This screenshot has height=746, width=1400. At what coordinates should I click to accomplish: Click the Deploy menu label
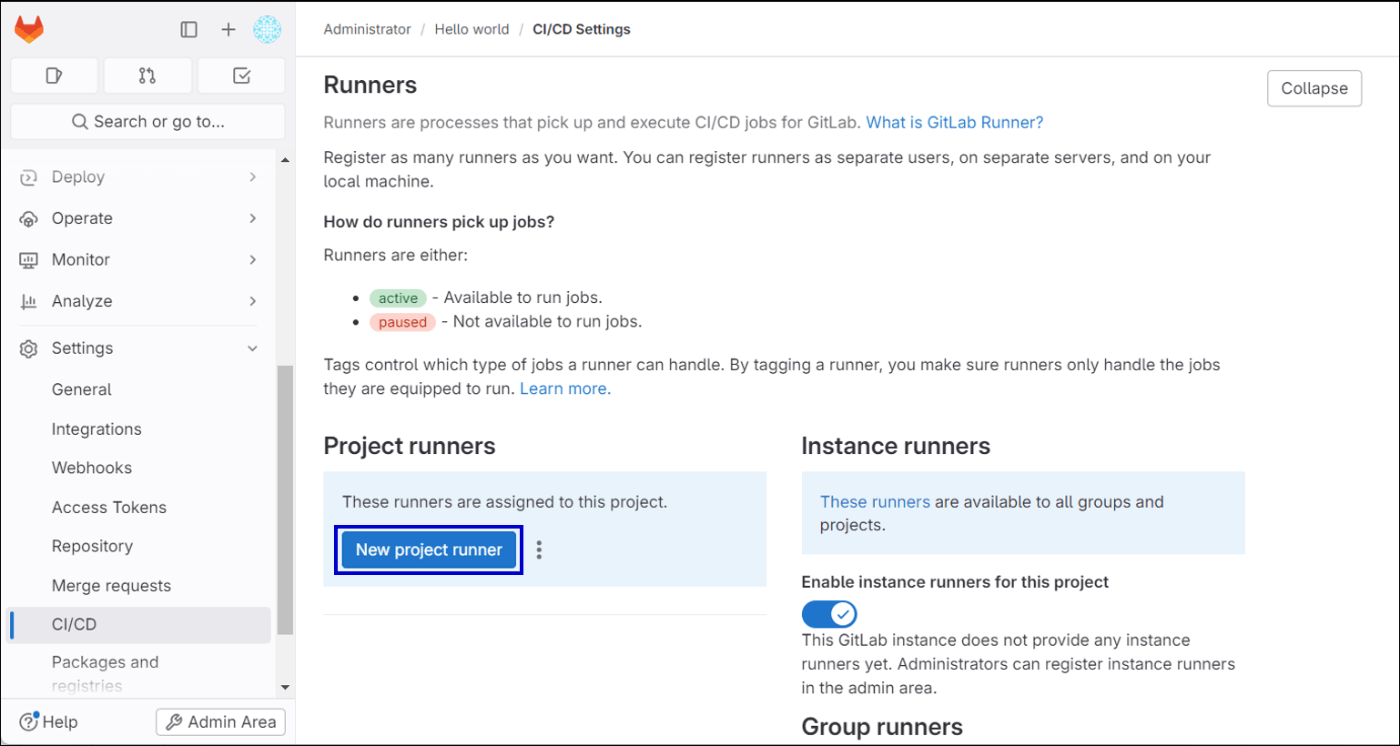(x=78, y=177)
